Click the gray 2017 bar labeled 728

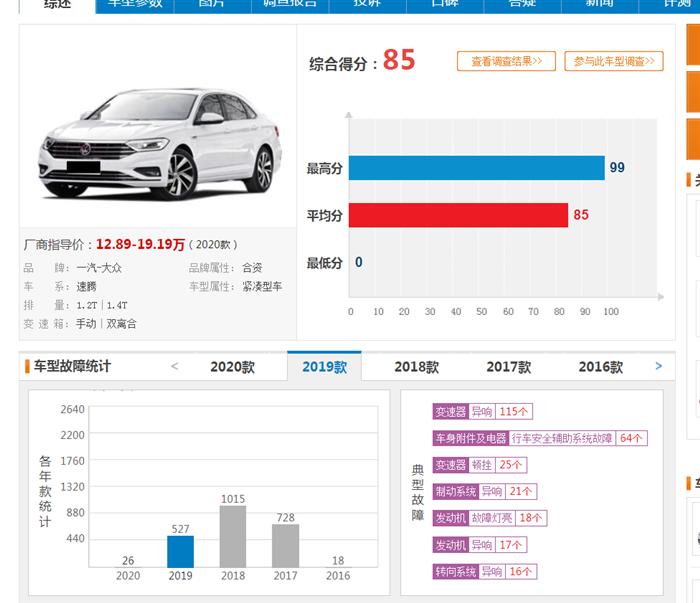click(x=286, y=546)
